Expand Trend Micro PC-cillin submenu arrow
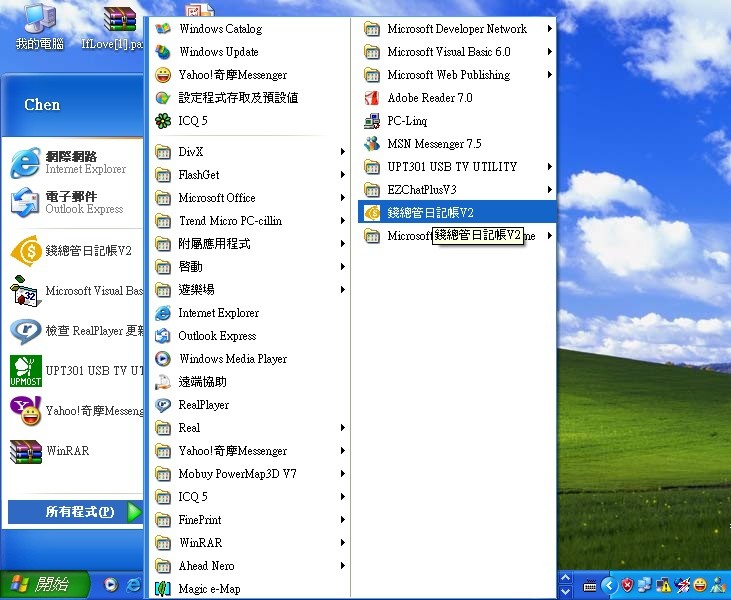731x600 pixels. click(343, 221)
